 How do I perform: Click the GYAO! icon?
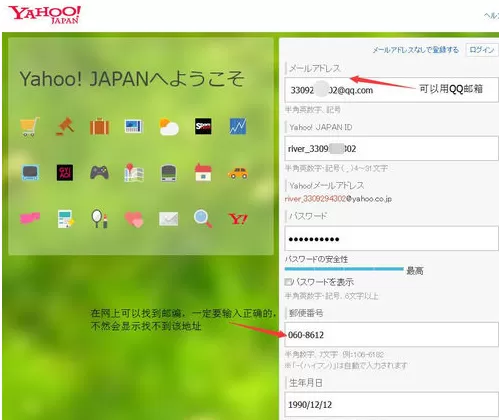tap(65, 173)
